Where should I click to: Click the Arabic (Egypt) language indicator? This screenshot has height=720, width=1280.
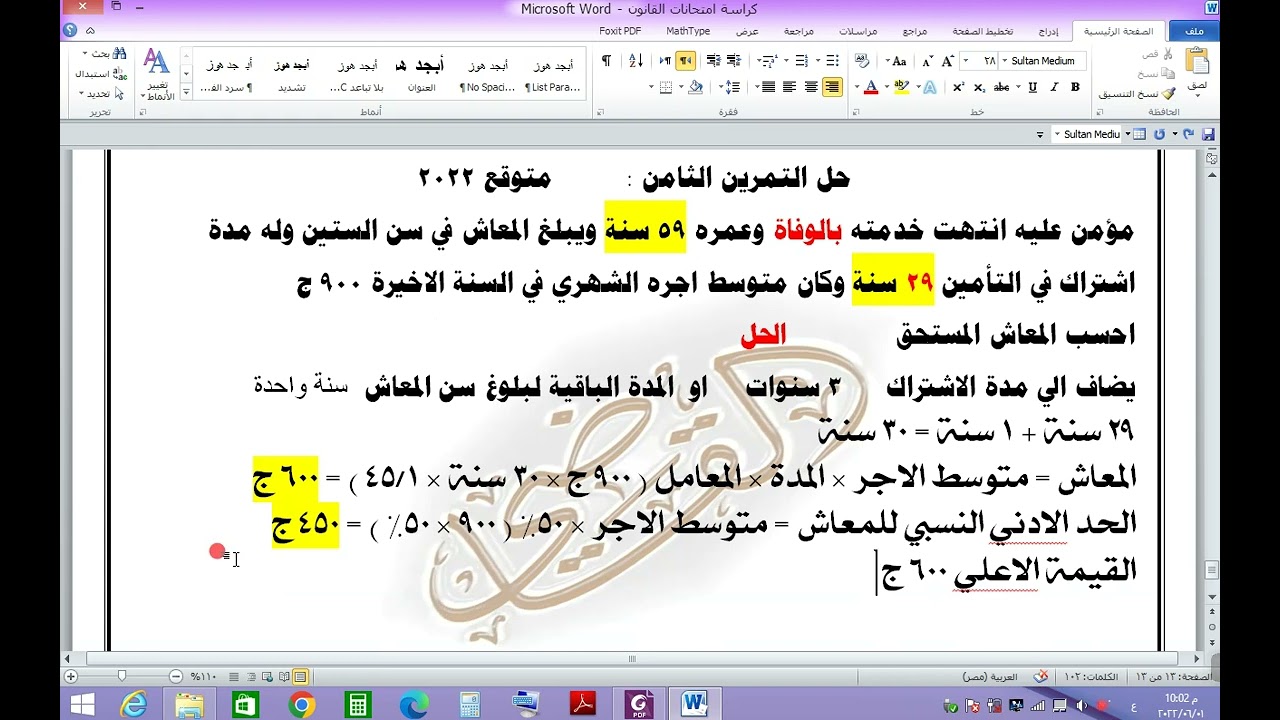click(990, 677)
